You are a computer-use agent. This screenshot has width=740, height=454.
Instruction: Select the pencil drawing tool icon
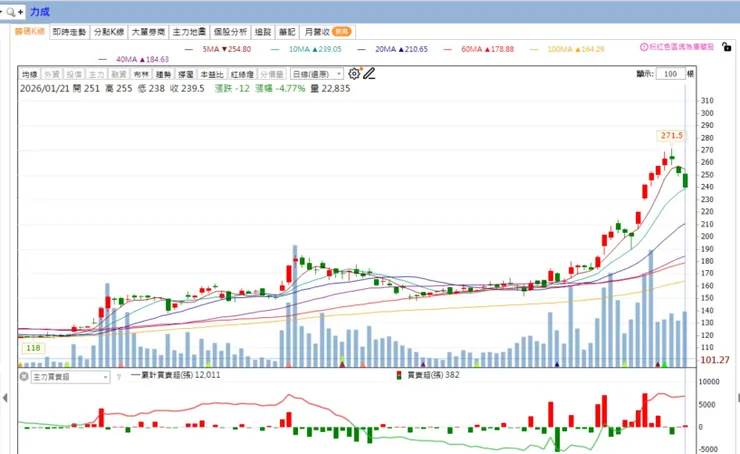(369, 73)
